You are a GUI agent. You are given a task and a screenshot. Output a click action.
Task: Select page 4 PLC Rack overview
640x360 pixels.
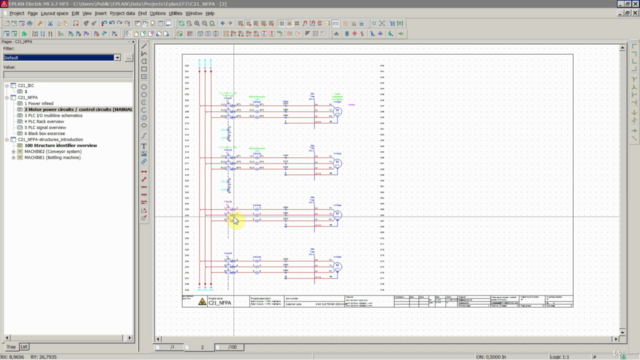pos(44,122)
